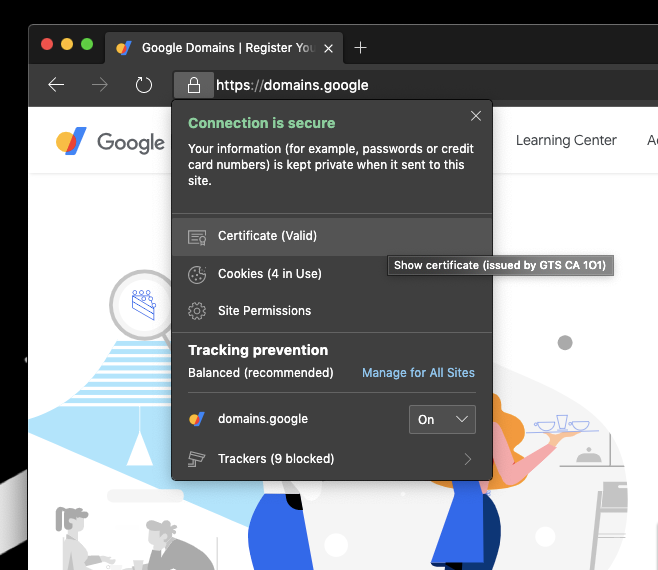Screen dimensions: 658x570
Task: Select the Google Domains browser tab
Action: (220, 48)
